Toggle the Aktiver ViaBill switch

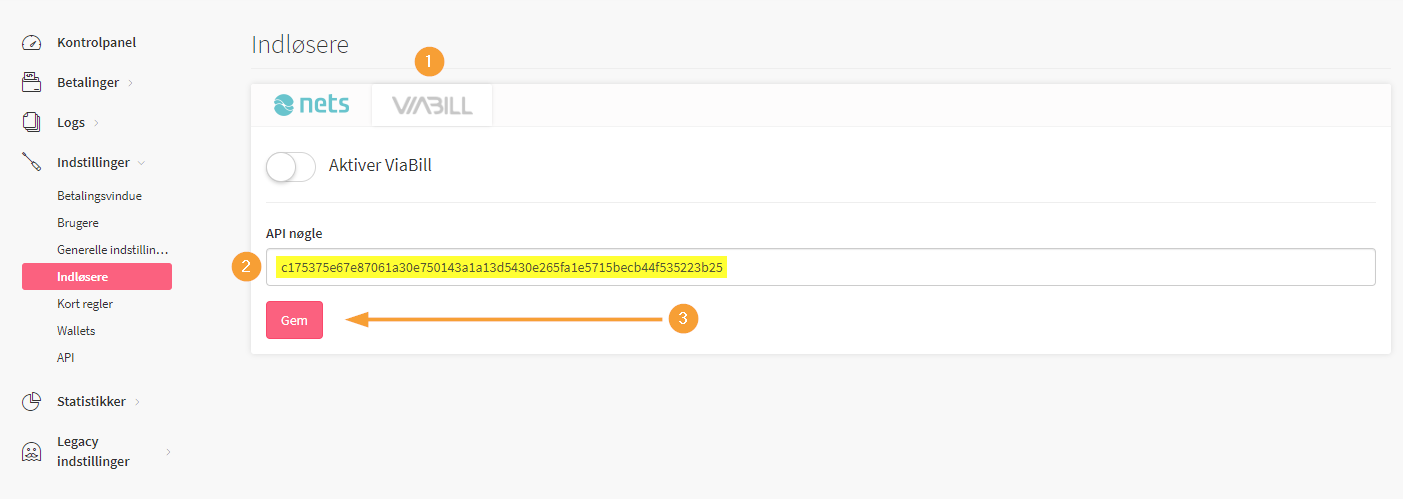[291, 166]
